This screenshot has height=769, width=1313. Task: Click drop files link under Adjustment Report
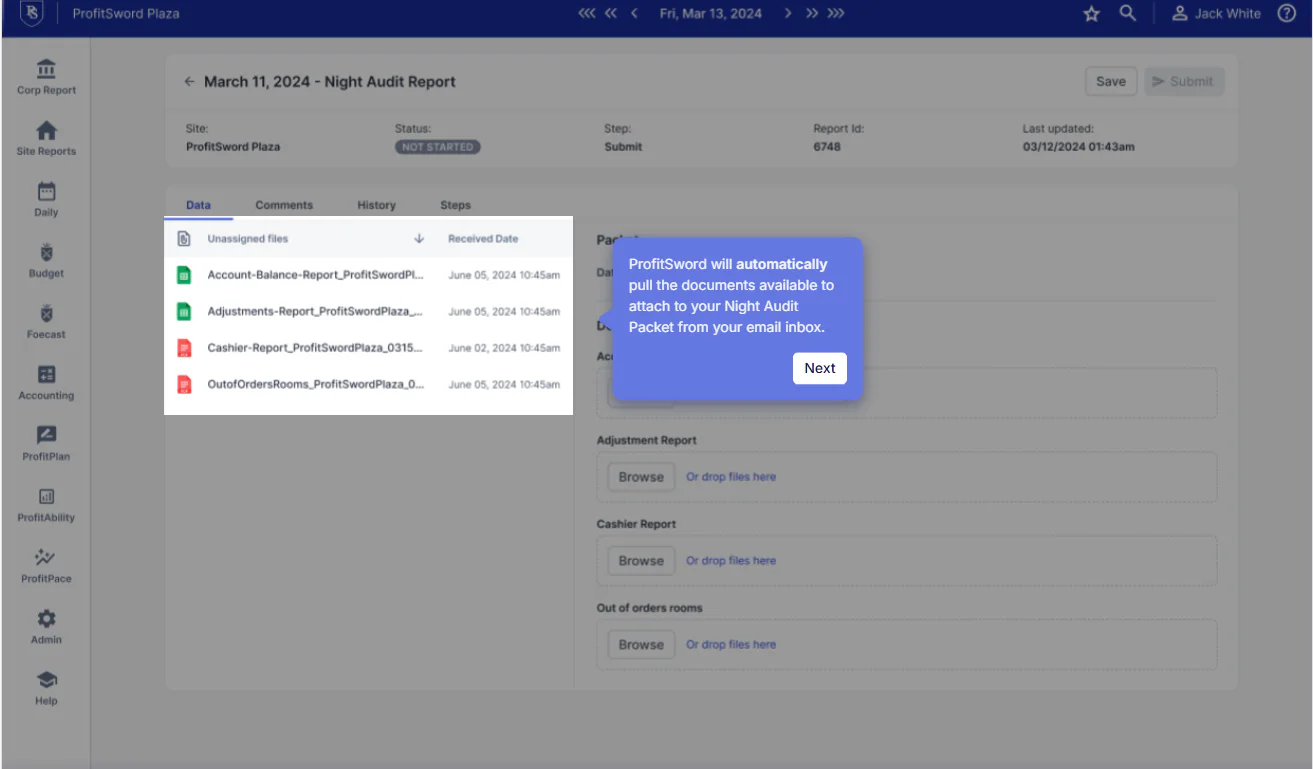731,477
